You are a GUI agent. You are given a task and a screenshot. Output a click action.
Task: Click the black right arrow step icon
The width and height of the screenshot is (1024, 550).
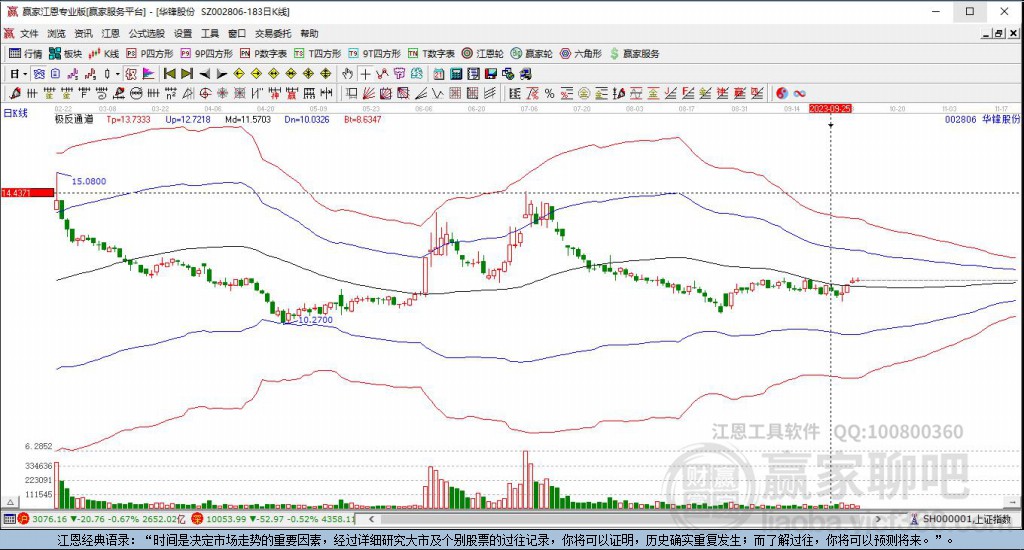click(x=221, y=74)
